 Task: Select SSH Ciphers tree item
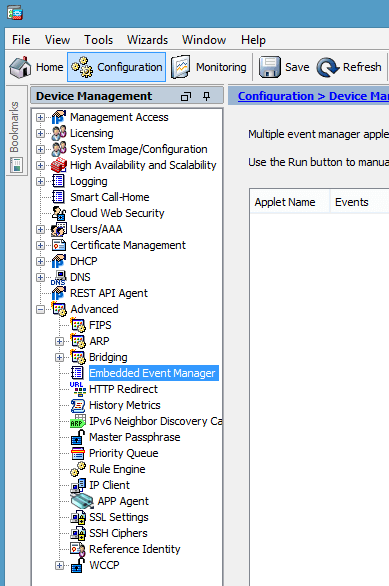tap(118, 533)
